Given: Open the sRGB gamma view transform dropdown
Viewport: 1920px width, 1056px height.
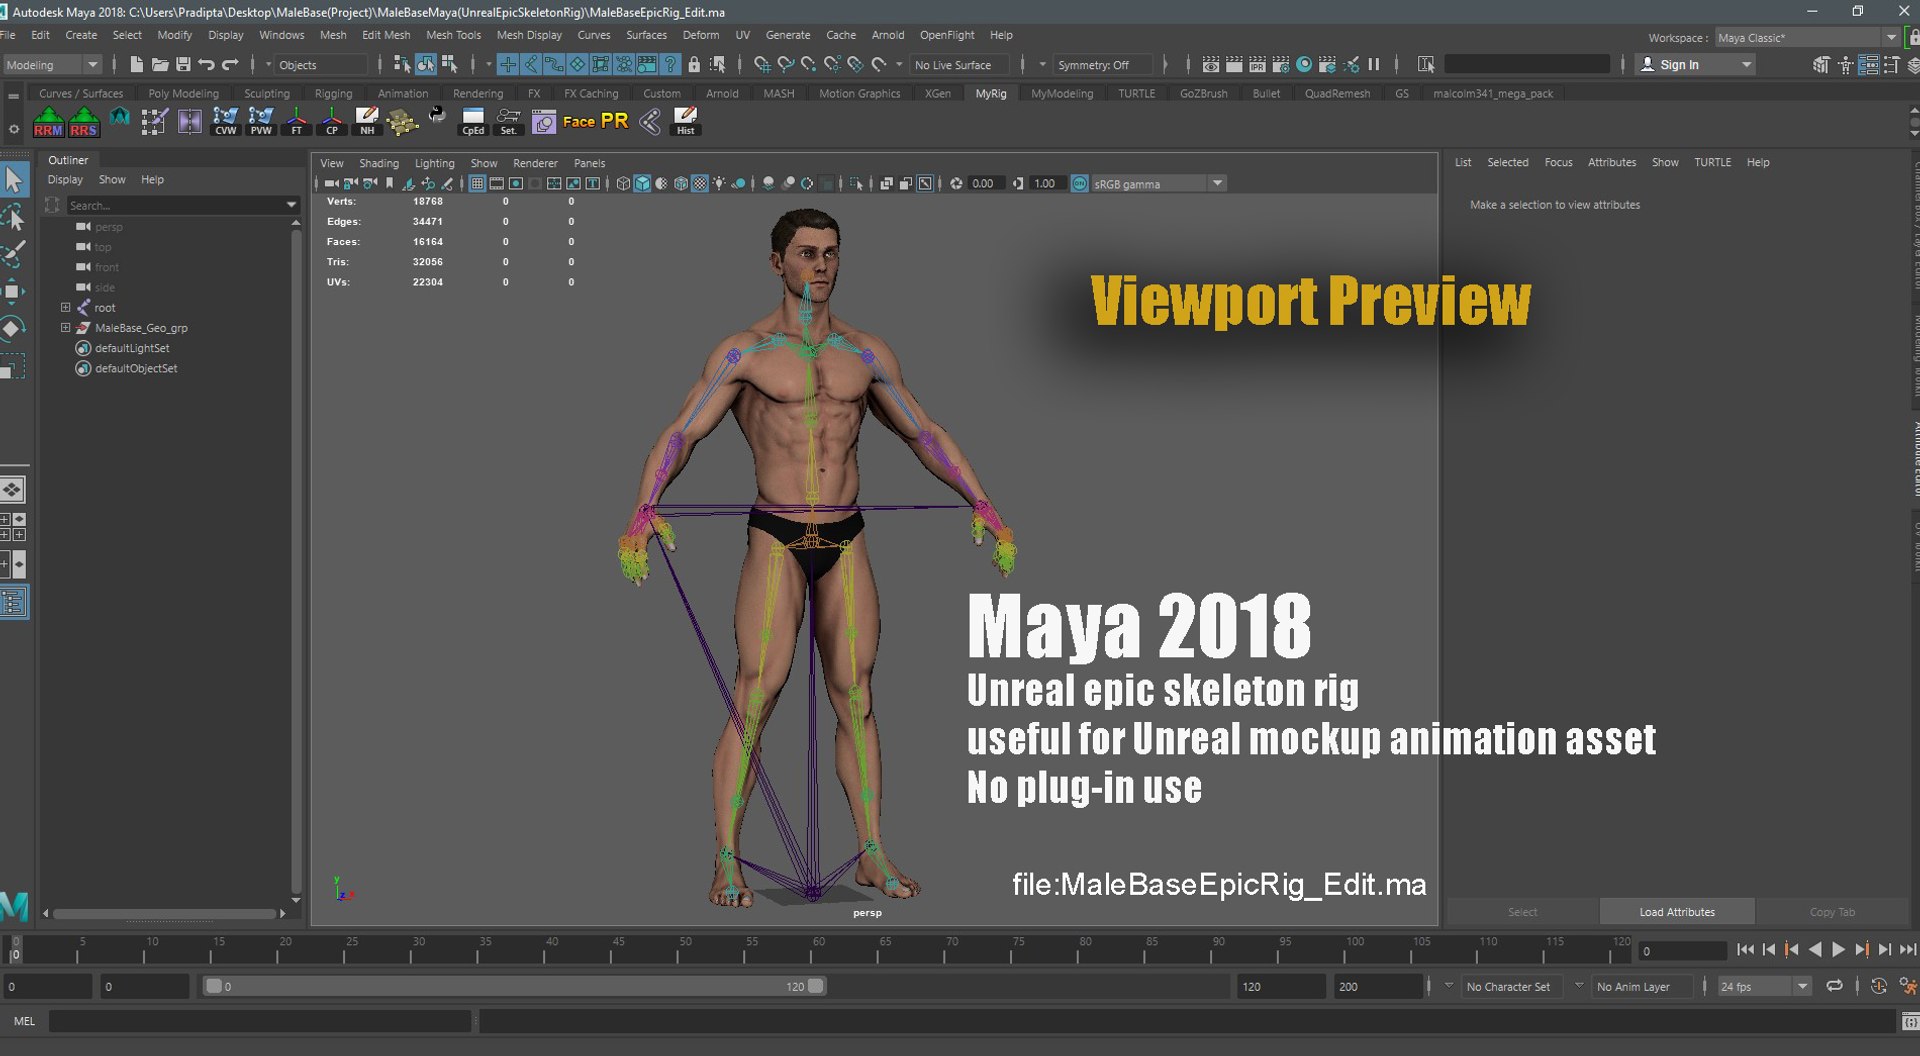Looking at the screenshot, I should 1158,184.
